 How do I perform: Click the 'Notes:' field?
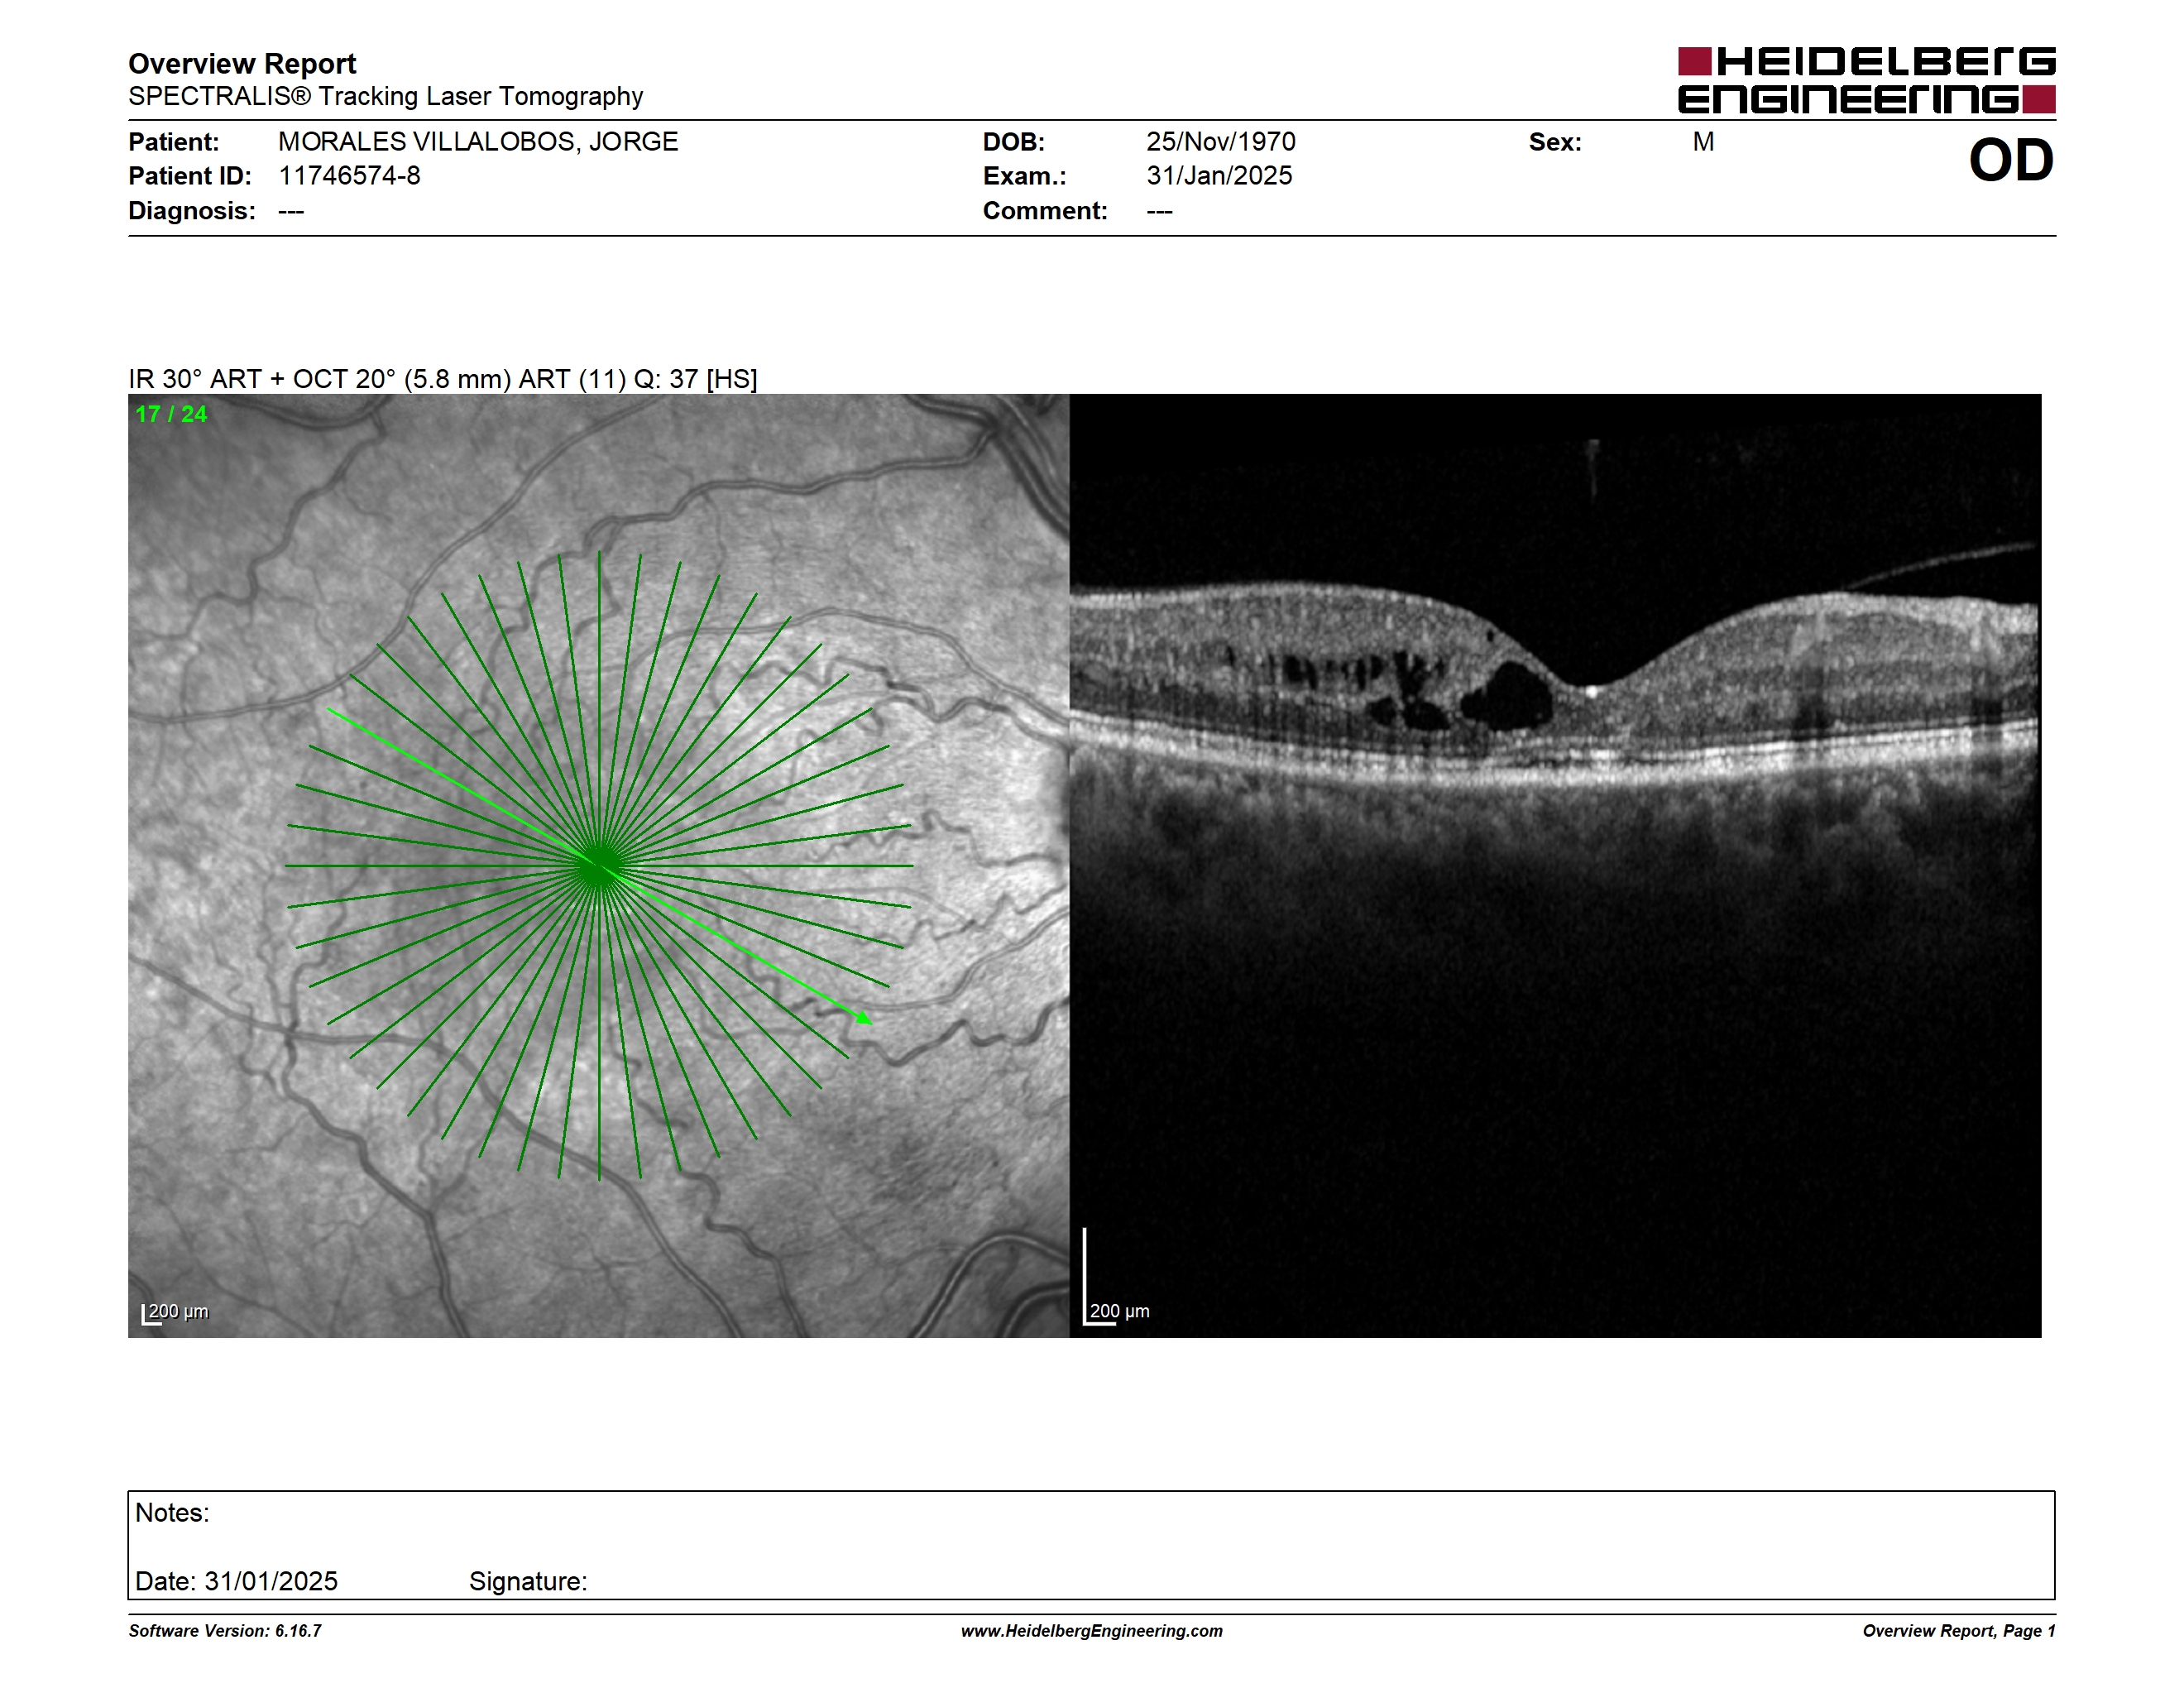pyautogui.click(x=172, y=1513)
